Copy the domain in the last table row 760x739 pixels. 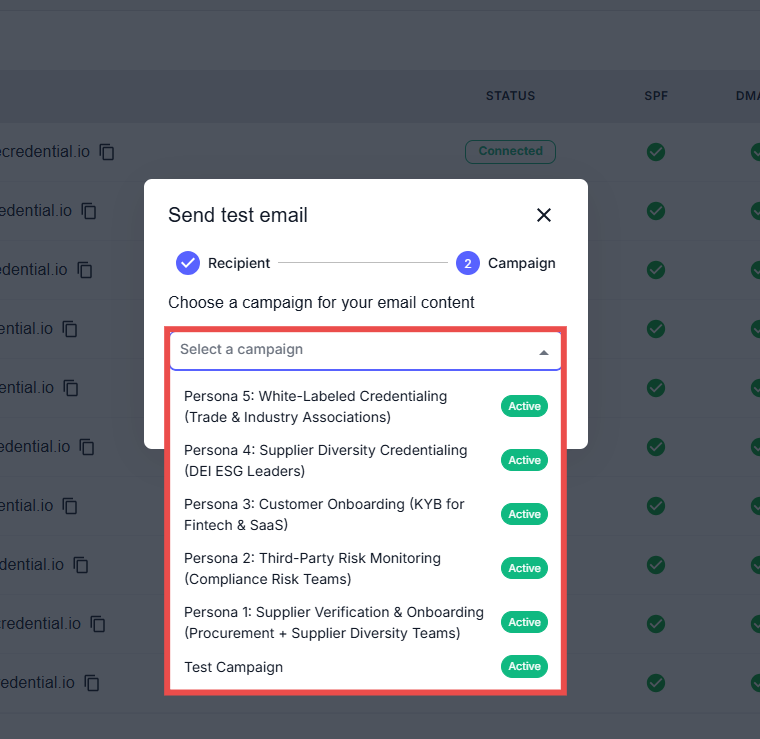tap(92, 683)
